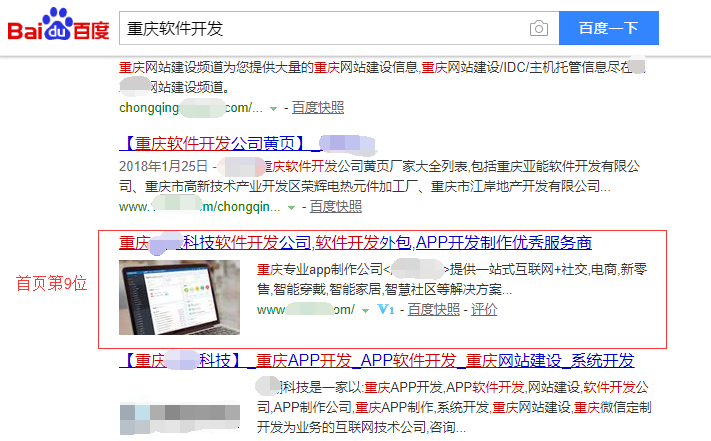
Task: Expand dropdown arrow next to chongqing URL
Action: [x=273, y=109]
